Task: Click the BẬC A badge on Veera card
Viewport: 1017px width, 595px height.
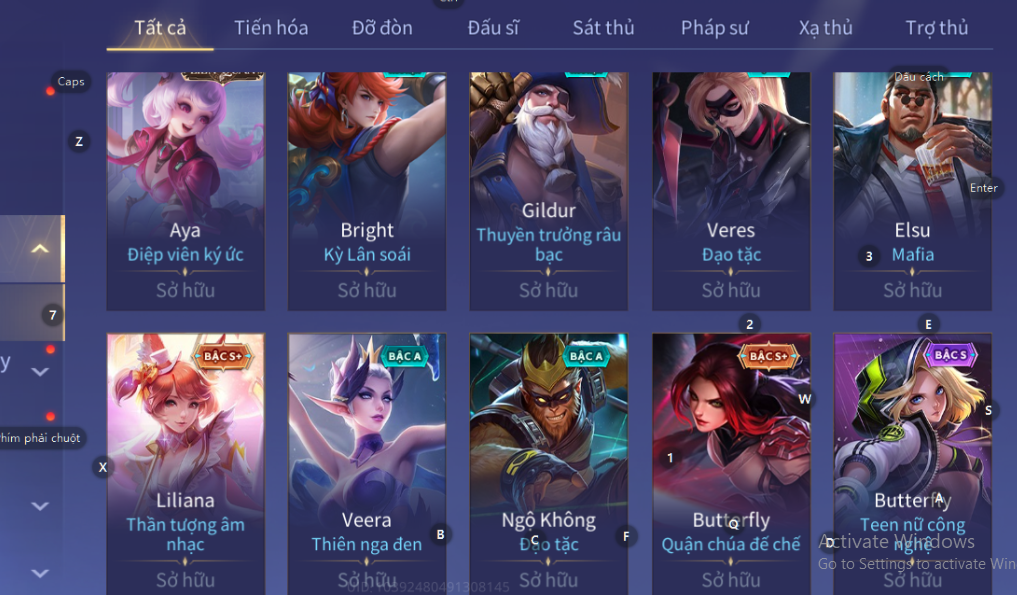Action: 405,356
